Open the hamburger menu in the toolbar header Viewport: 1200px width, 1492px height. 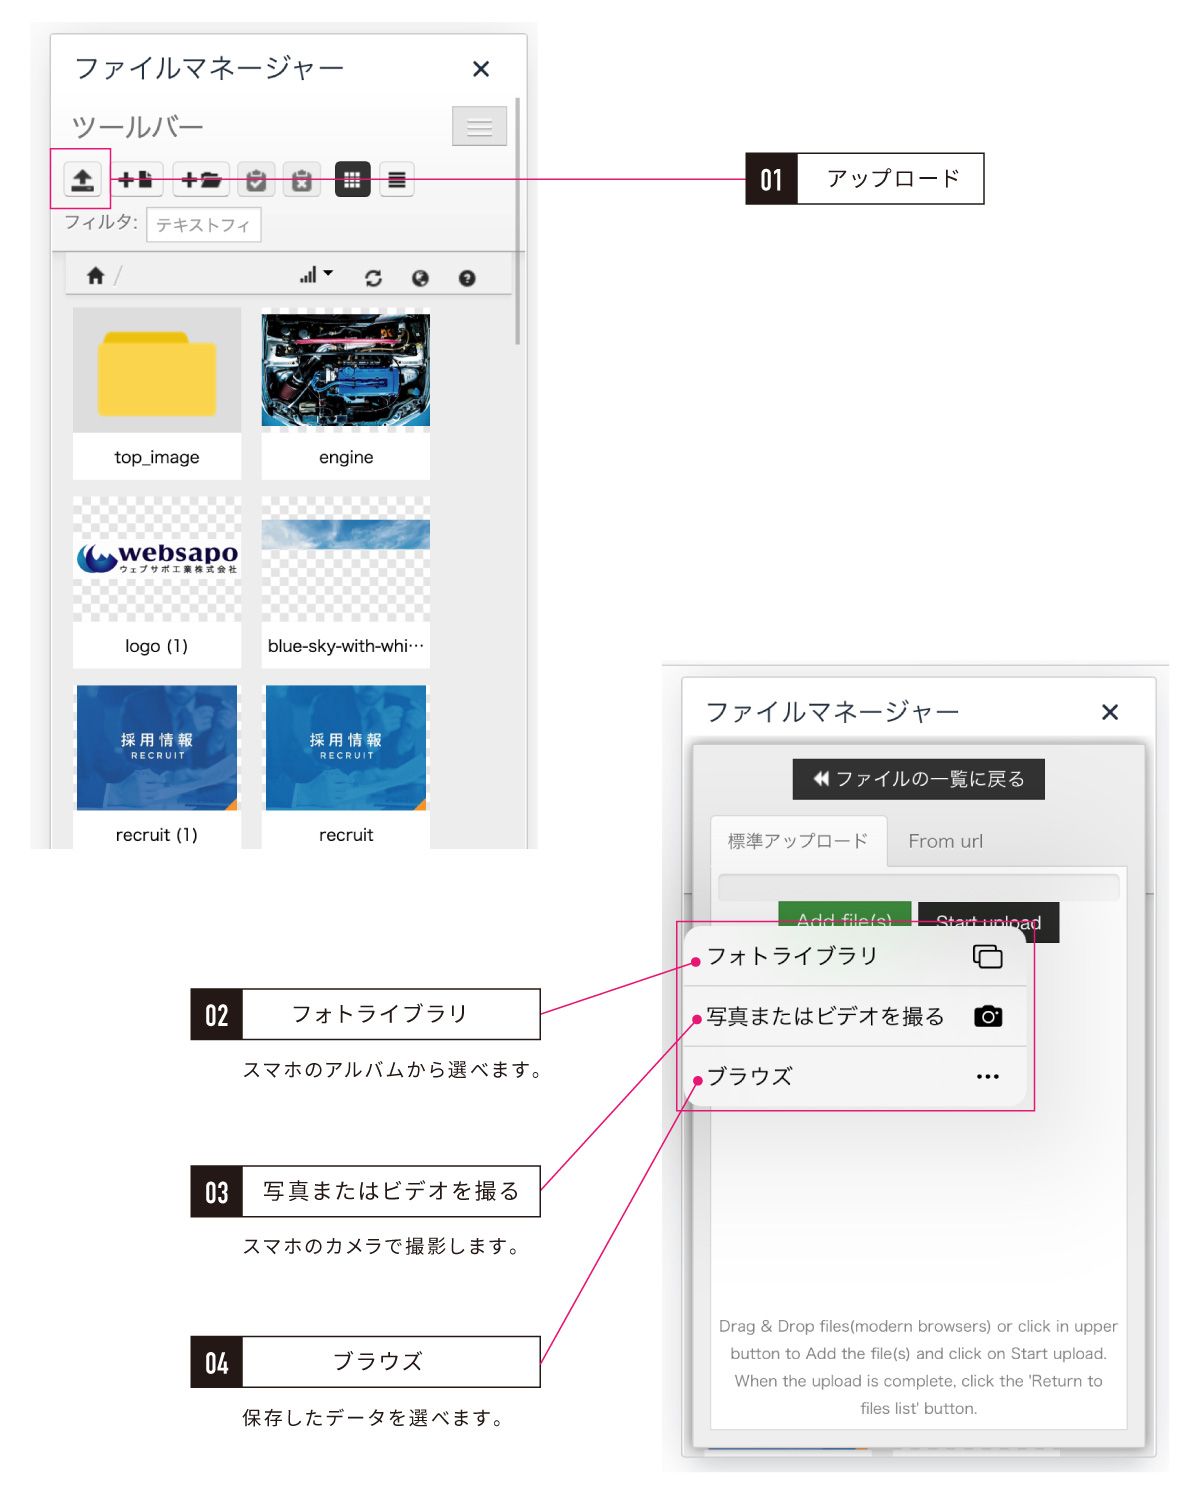(479, 126)
